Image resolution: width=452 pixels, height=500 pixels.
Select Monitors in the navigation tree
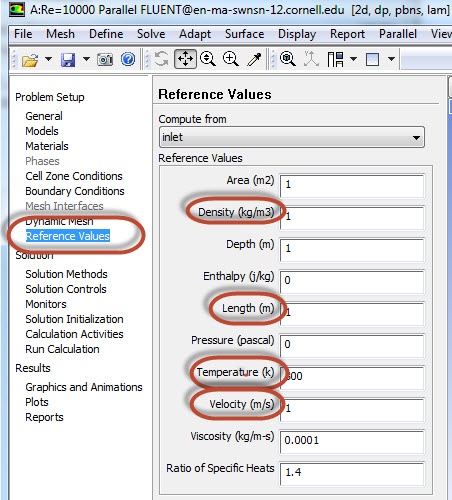pos(46,304)
